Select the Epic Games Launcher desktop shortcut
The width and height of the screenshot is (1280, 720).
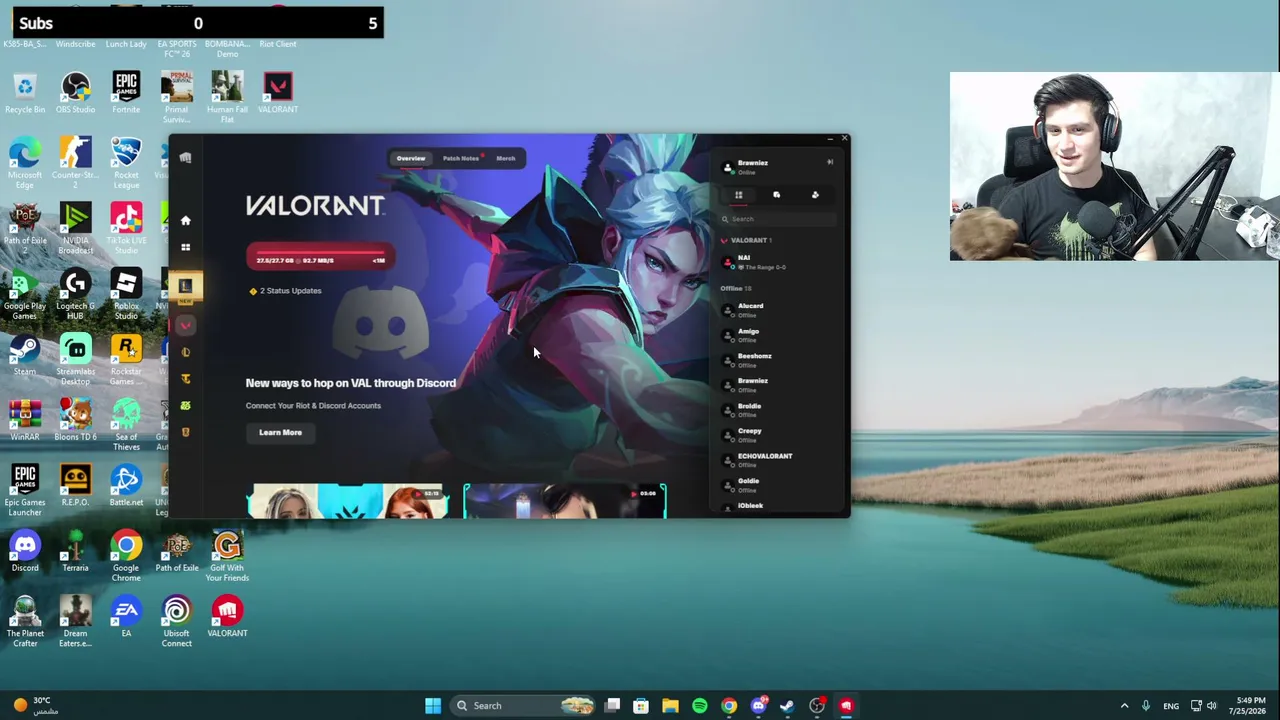pos(25,491)
